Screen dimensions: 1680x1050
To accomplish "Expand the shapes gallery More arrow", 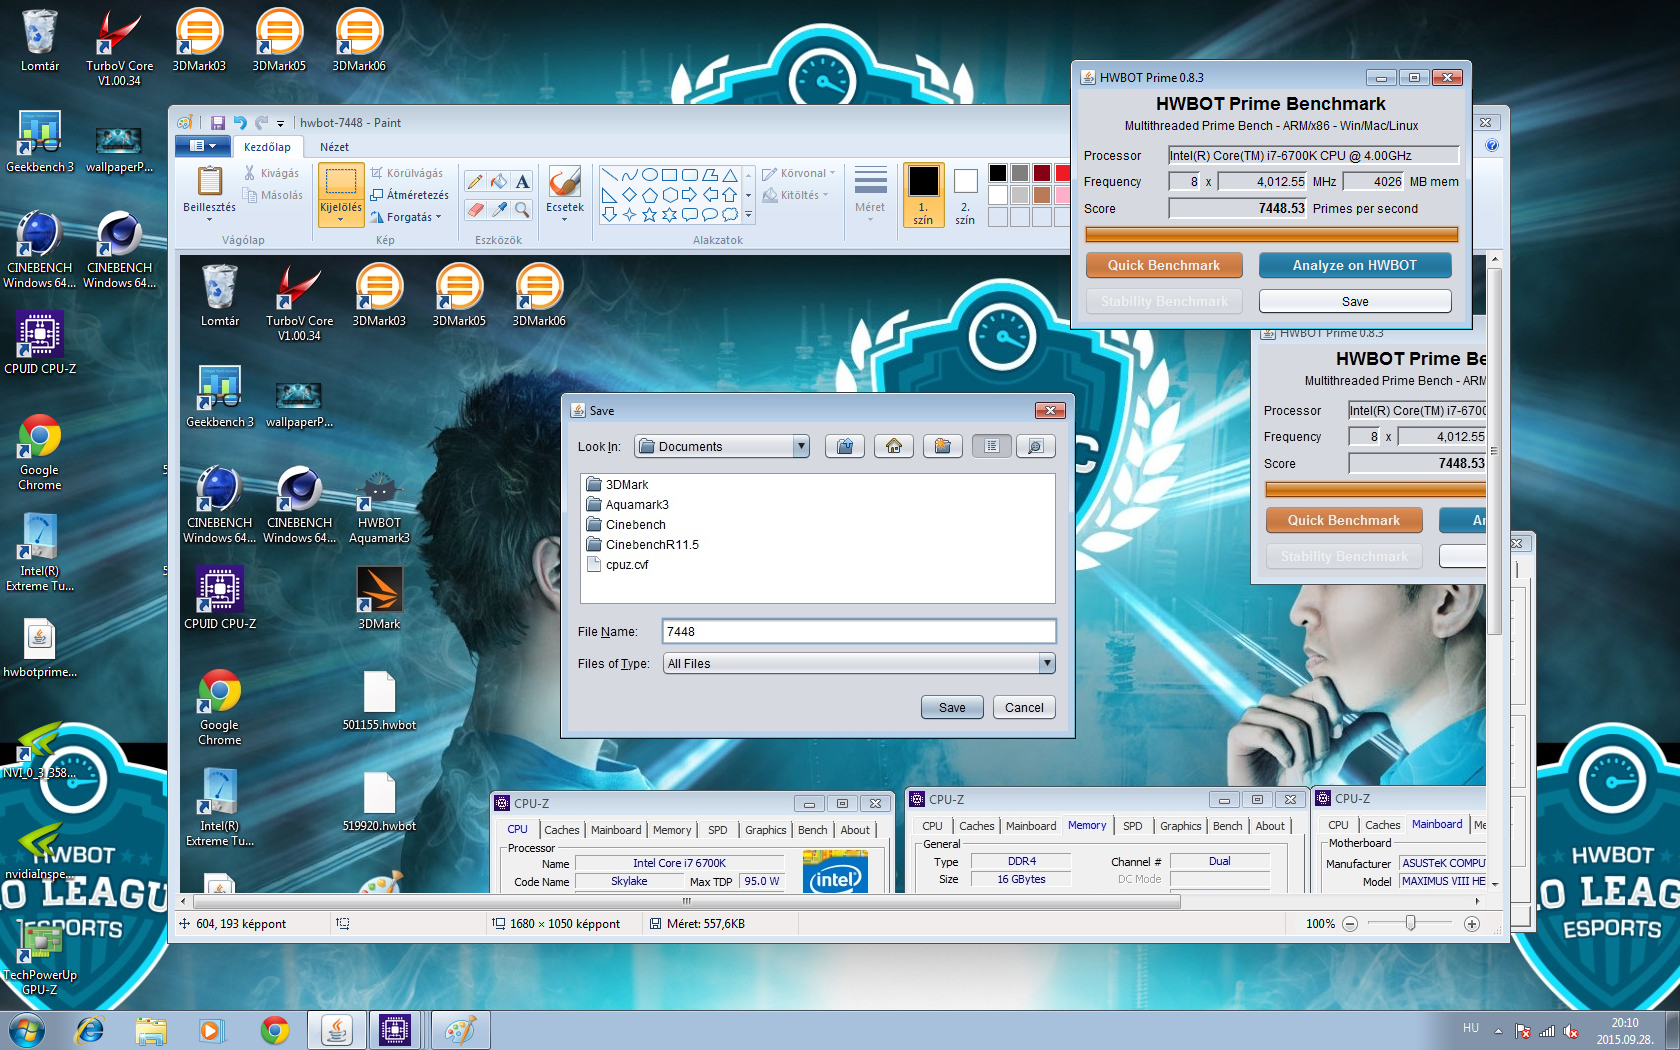I will (748, 214).
